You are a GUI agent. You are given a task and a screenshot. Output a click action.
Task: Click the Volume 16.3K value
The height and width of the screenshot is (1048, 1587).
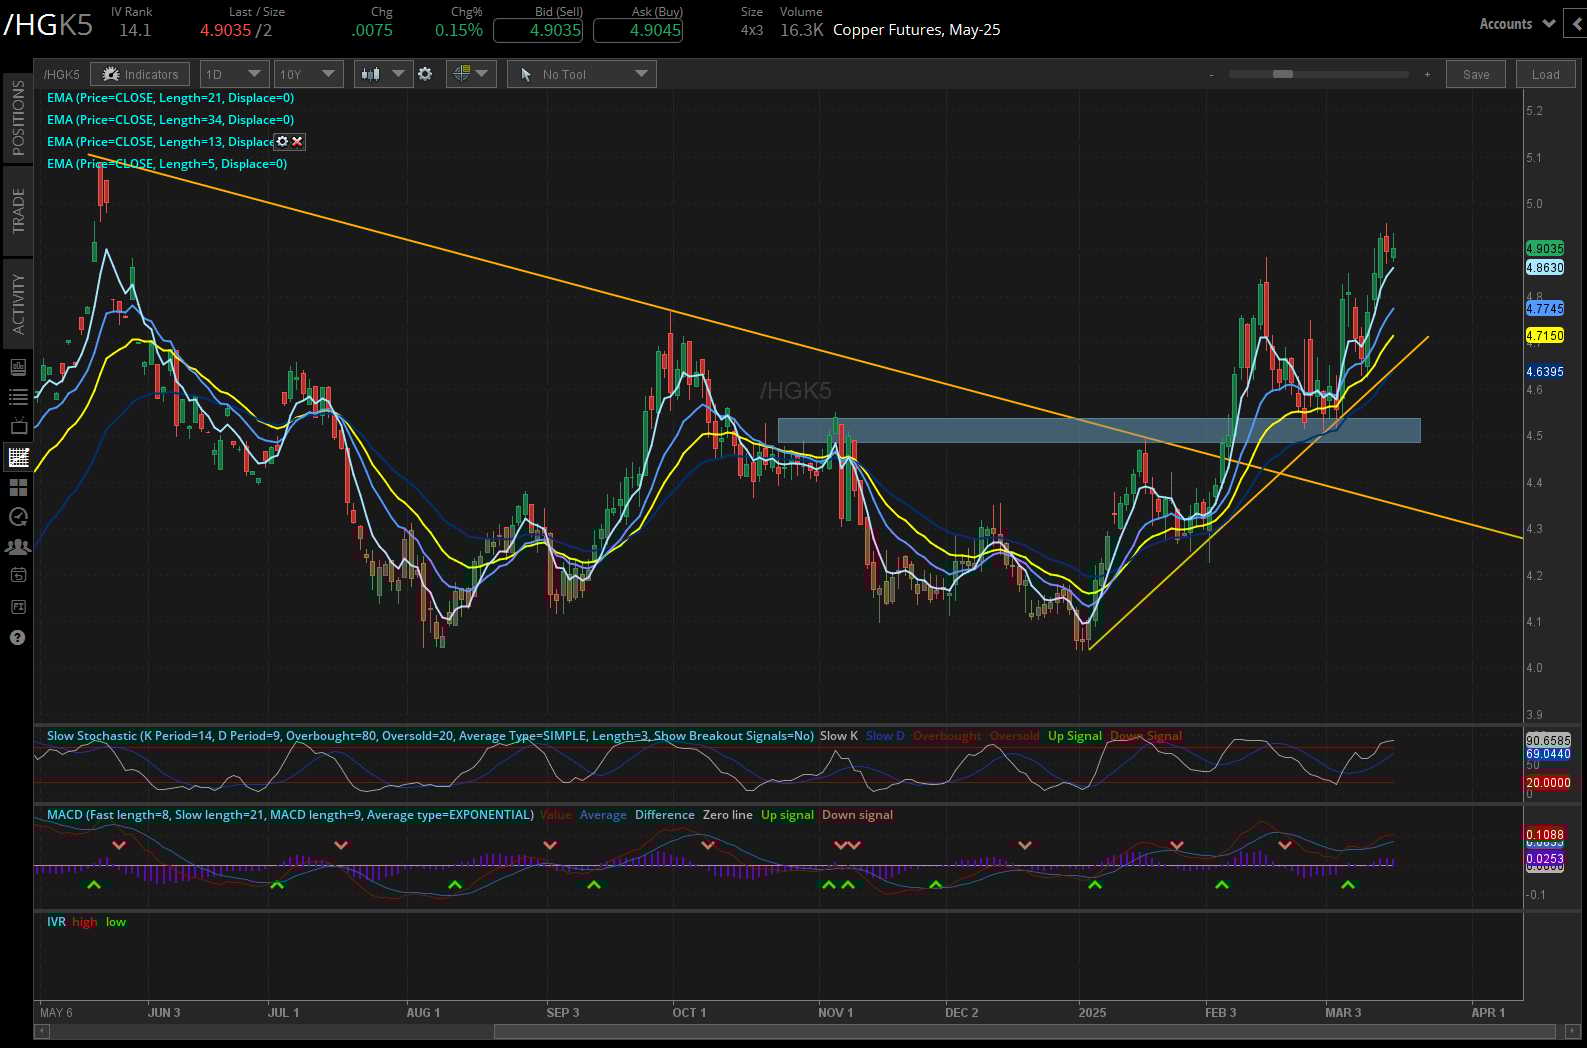coord(802,30)
